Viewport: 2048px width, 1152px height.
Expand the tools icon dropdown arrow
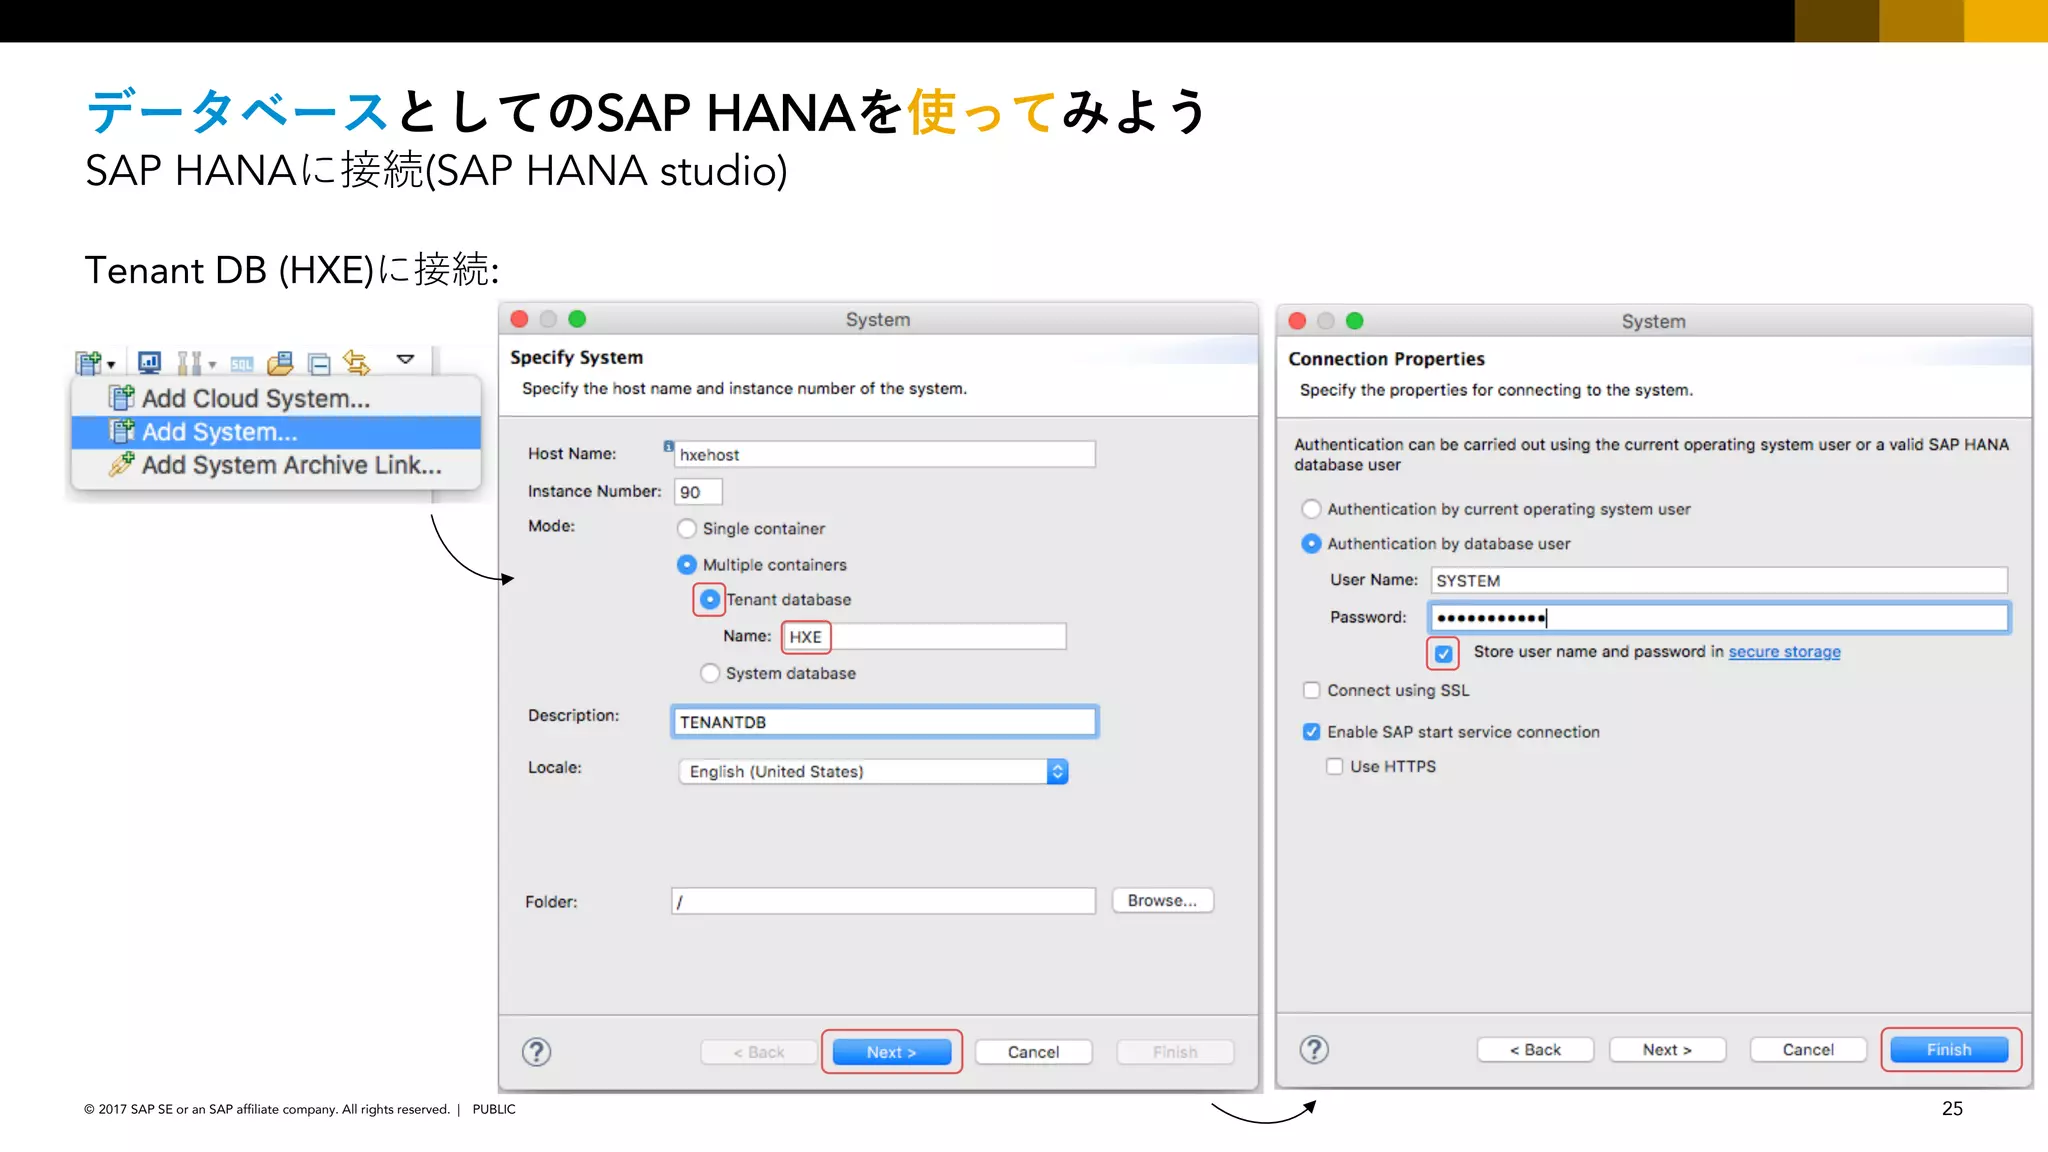(x=212, y=365)
